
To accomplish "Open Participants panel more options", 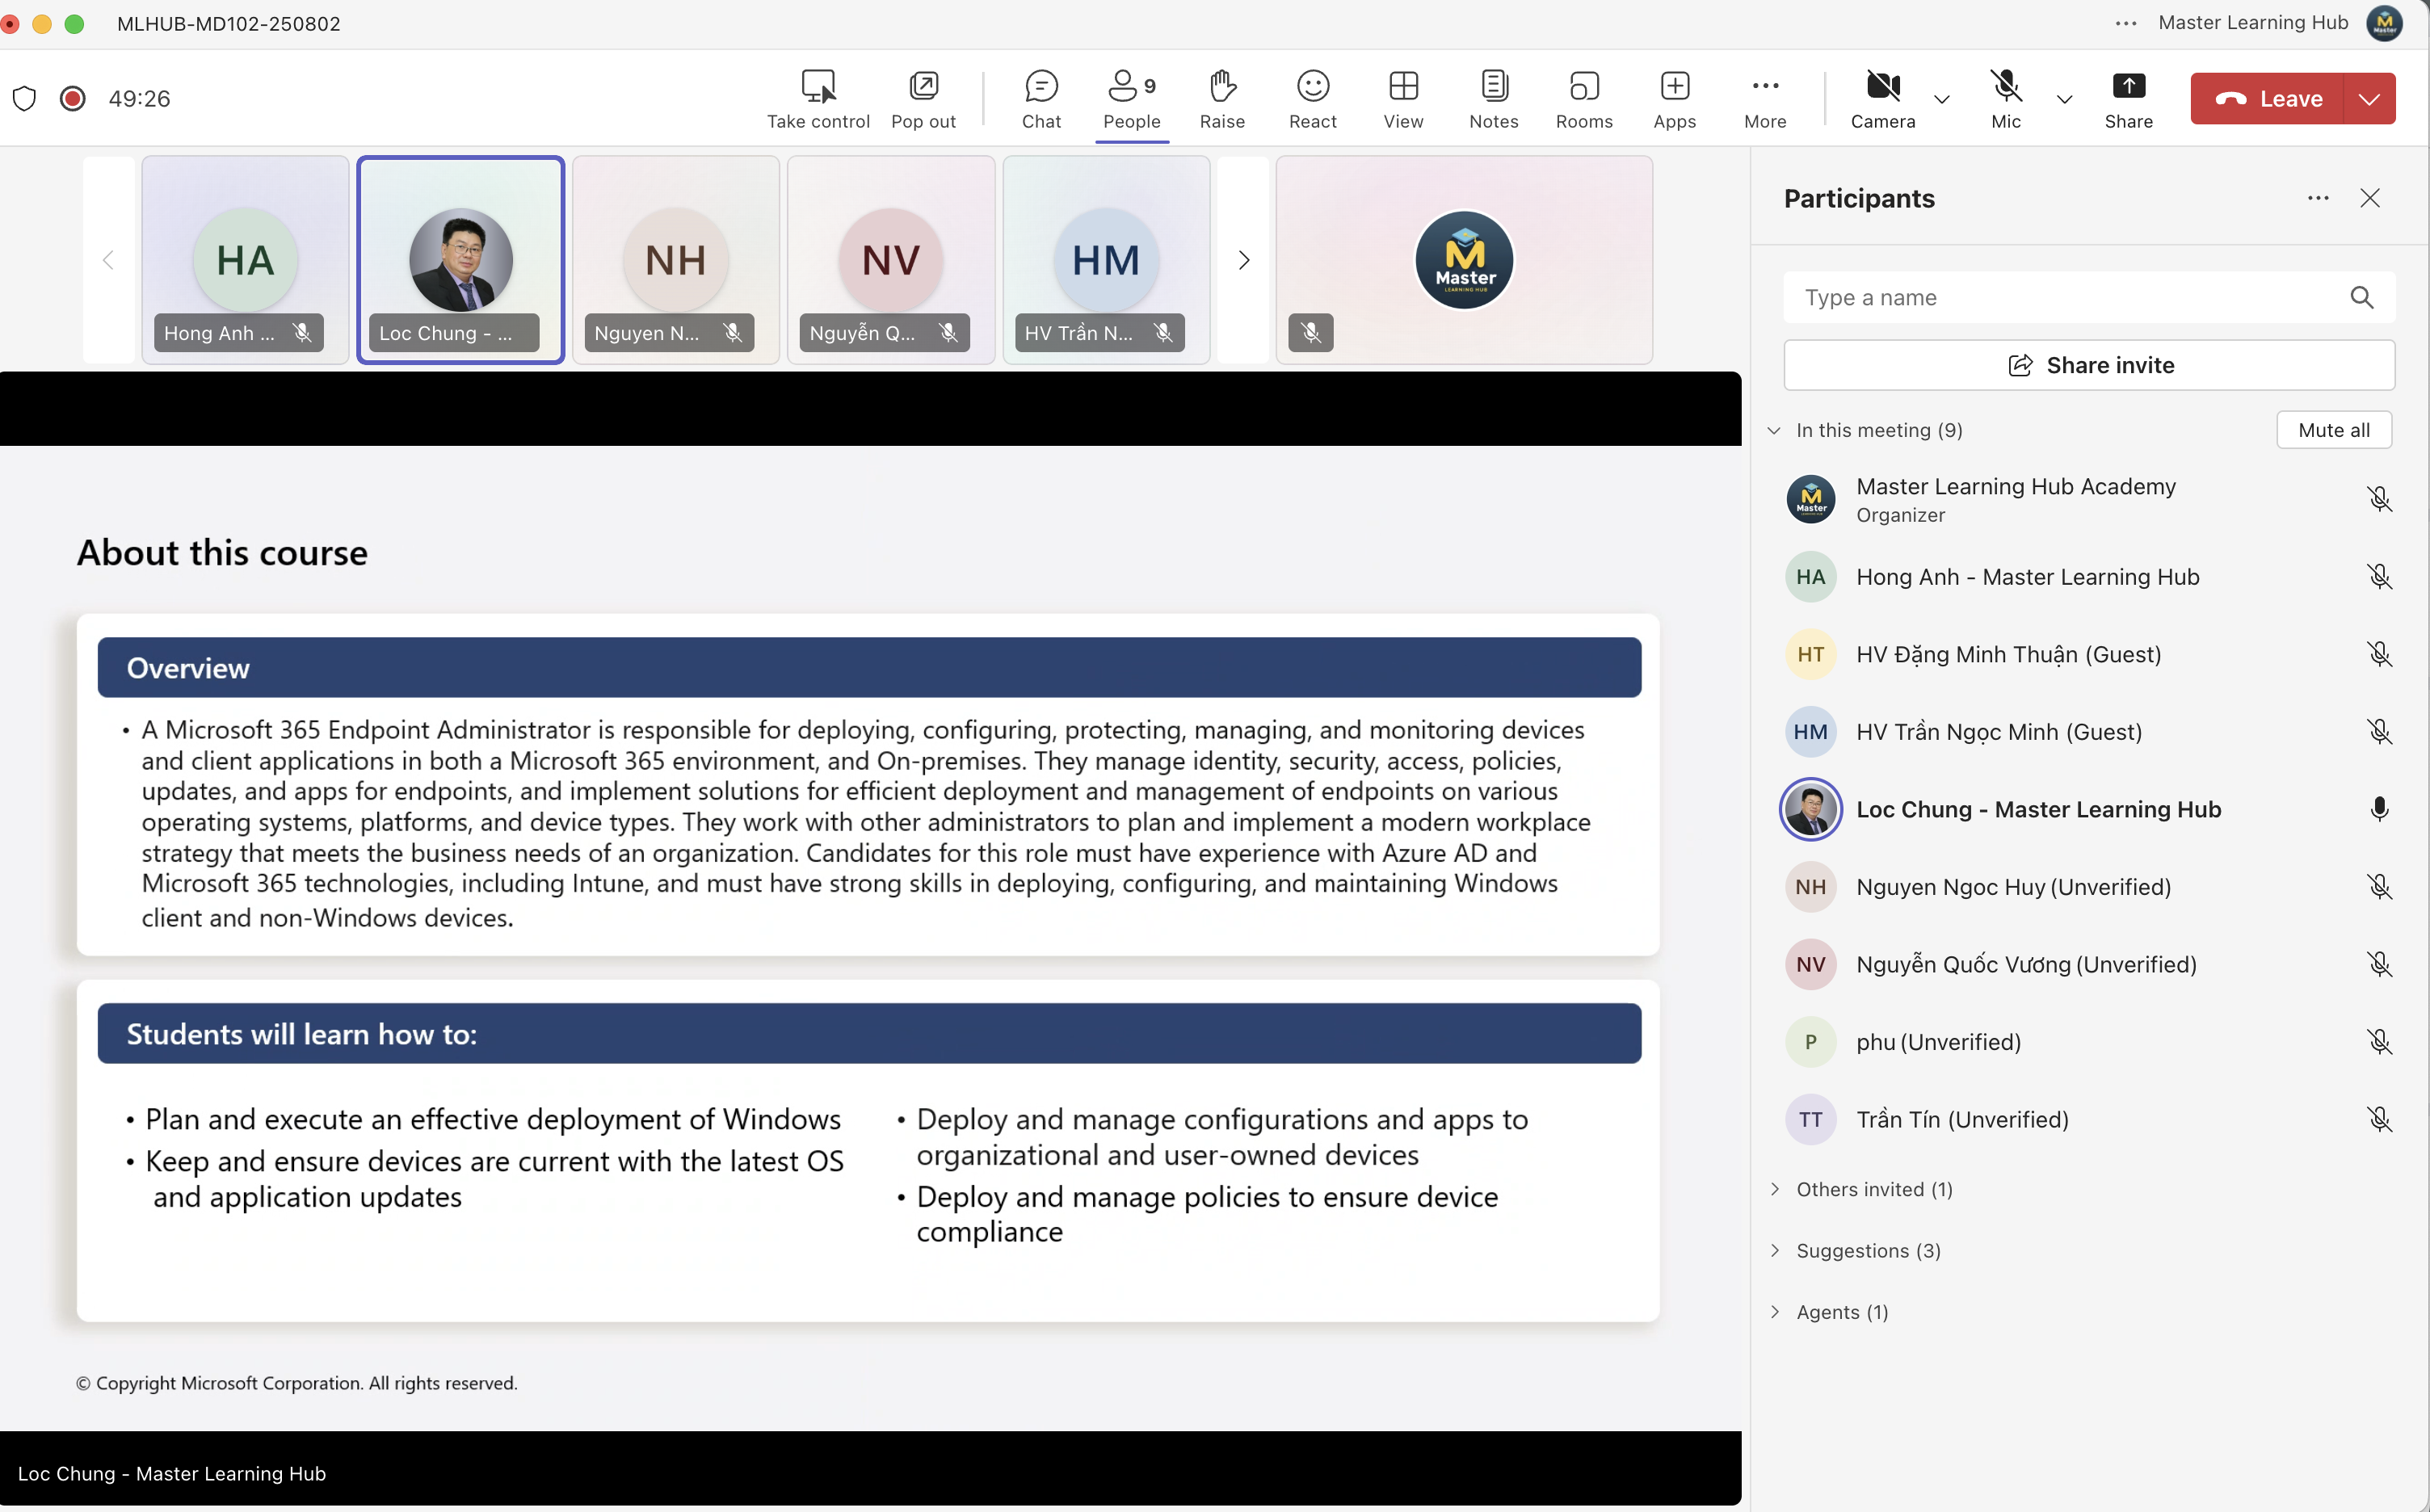I will [2318, 198].
